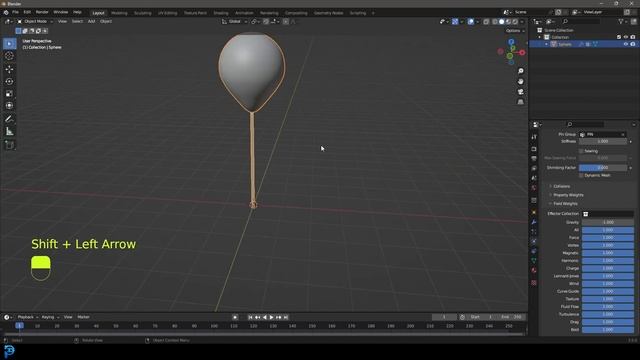Click the timeline End frame field
Screen dimensions: 640x360
click(x=511, y=317)
